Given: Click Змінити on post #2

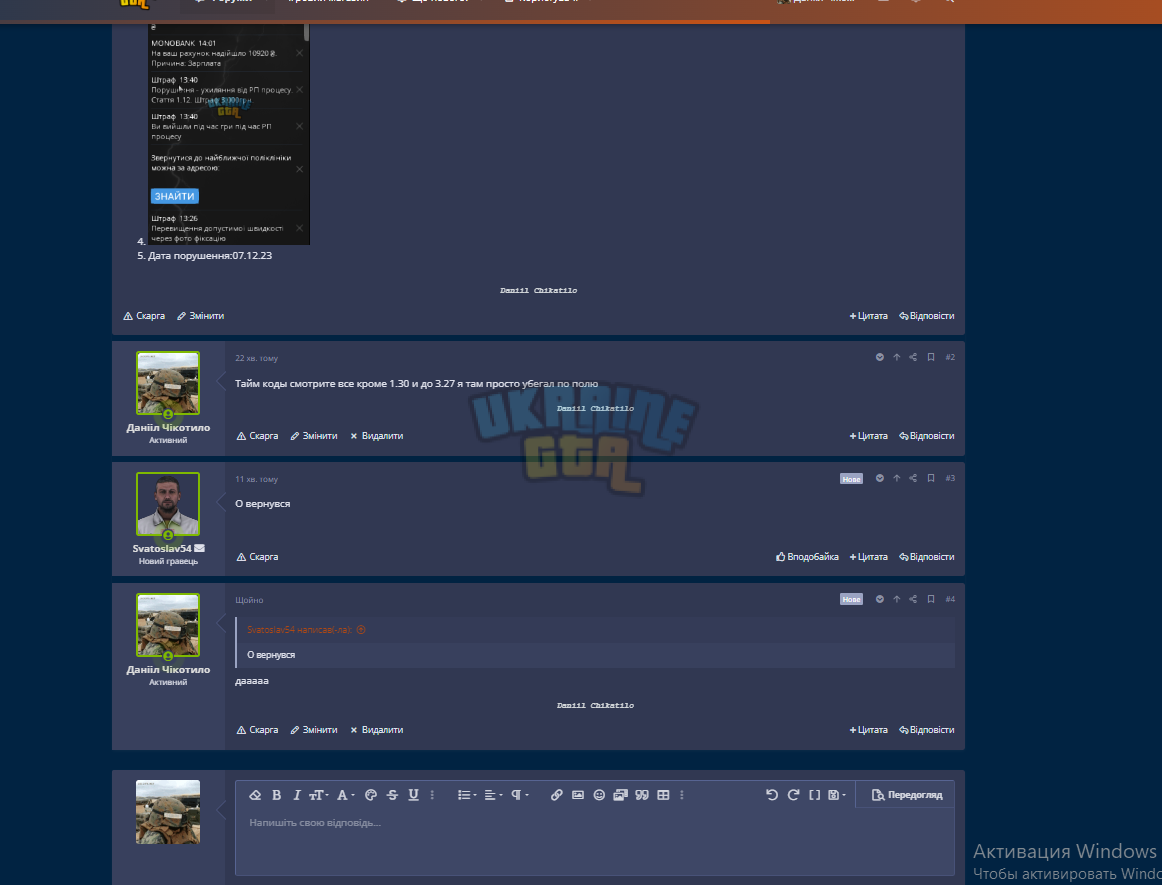Looking at the screenshot, I should click(x=313, y=436).
